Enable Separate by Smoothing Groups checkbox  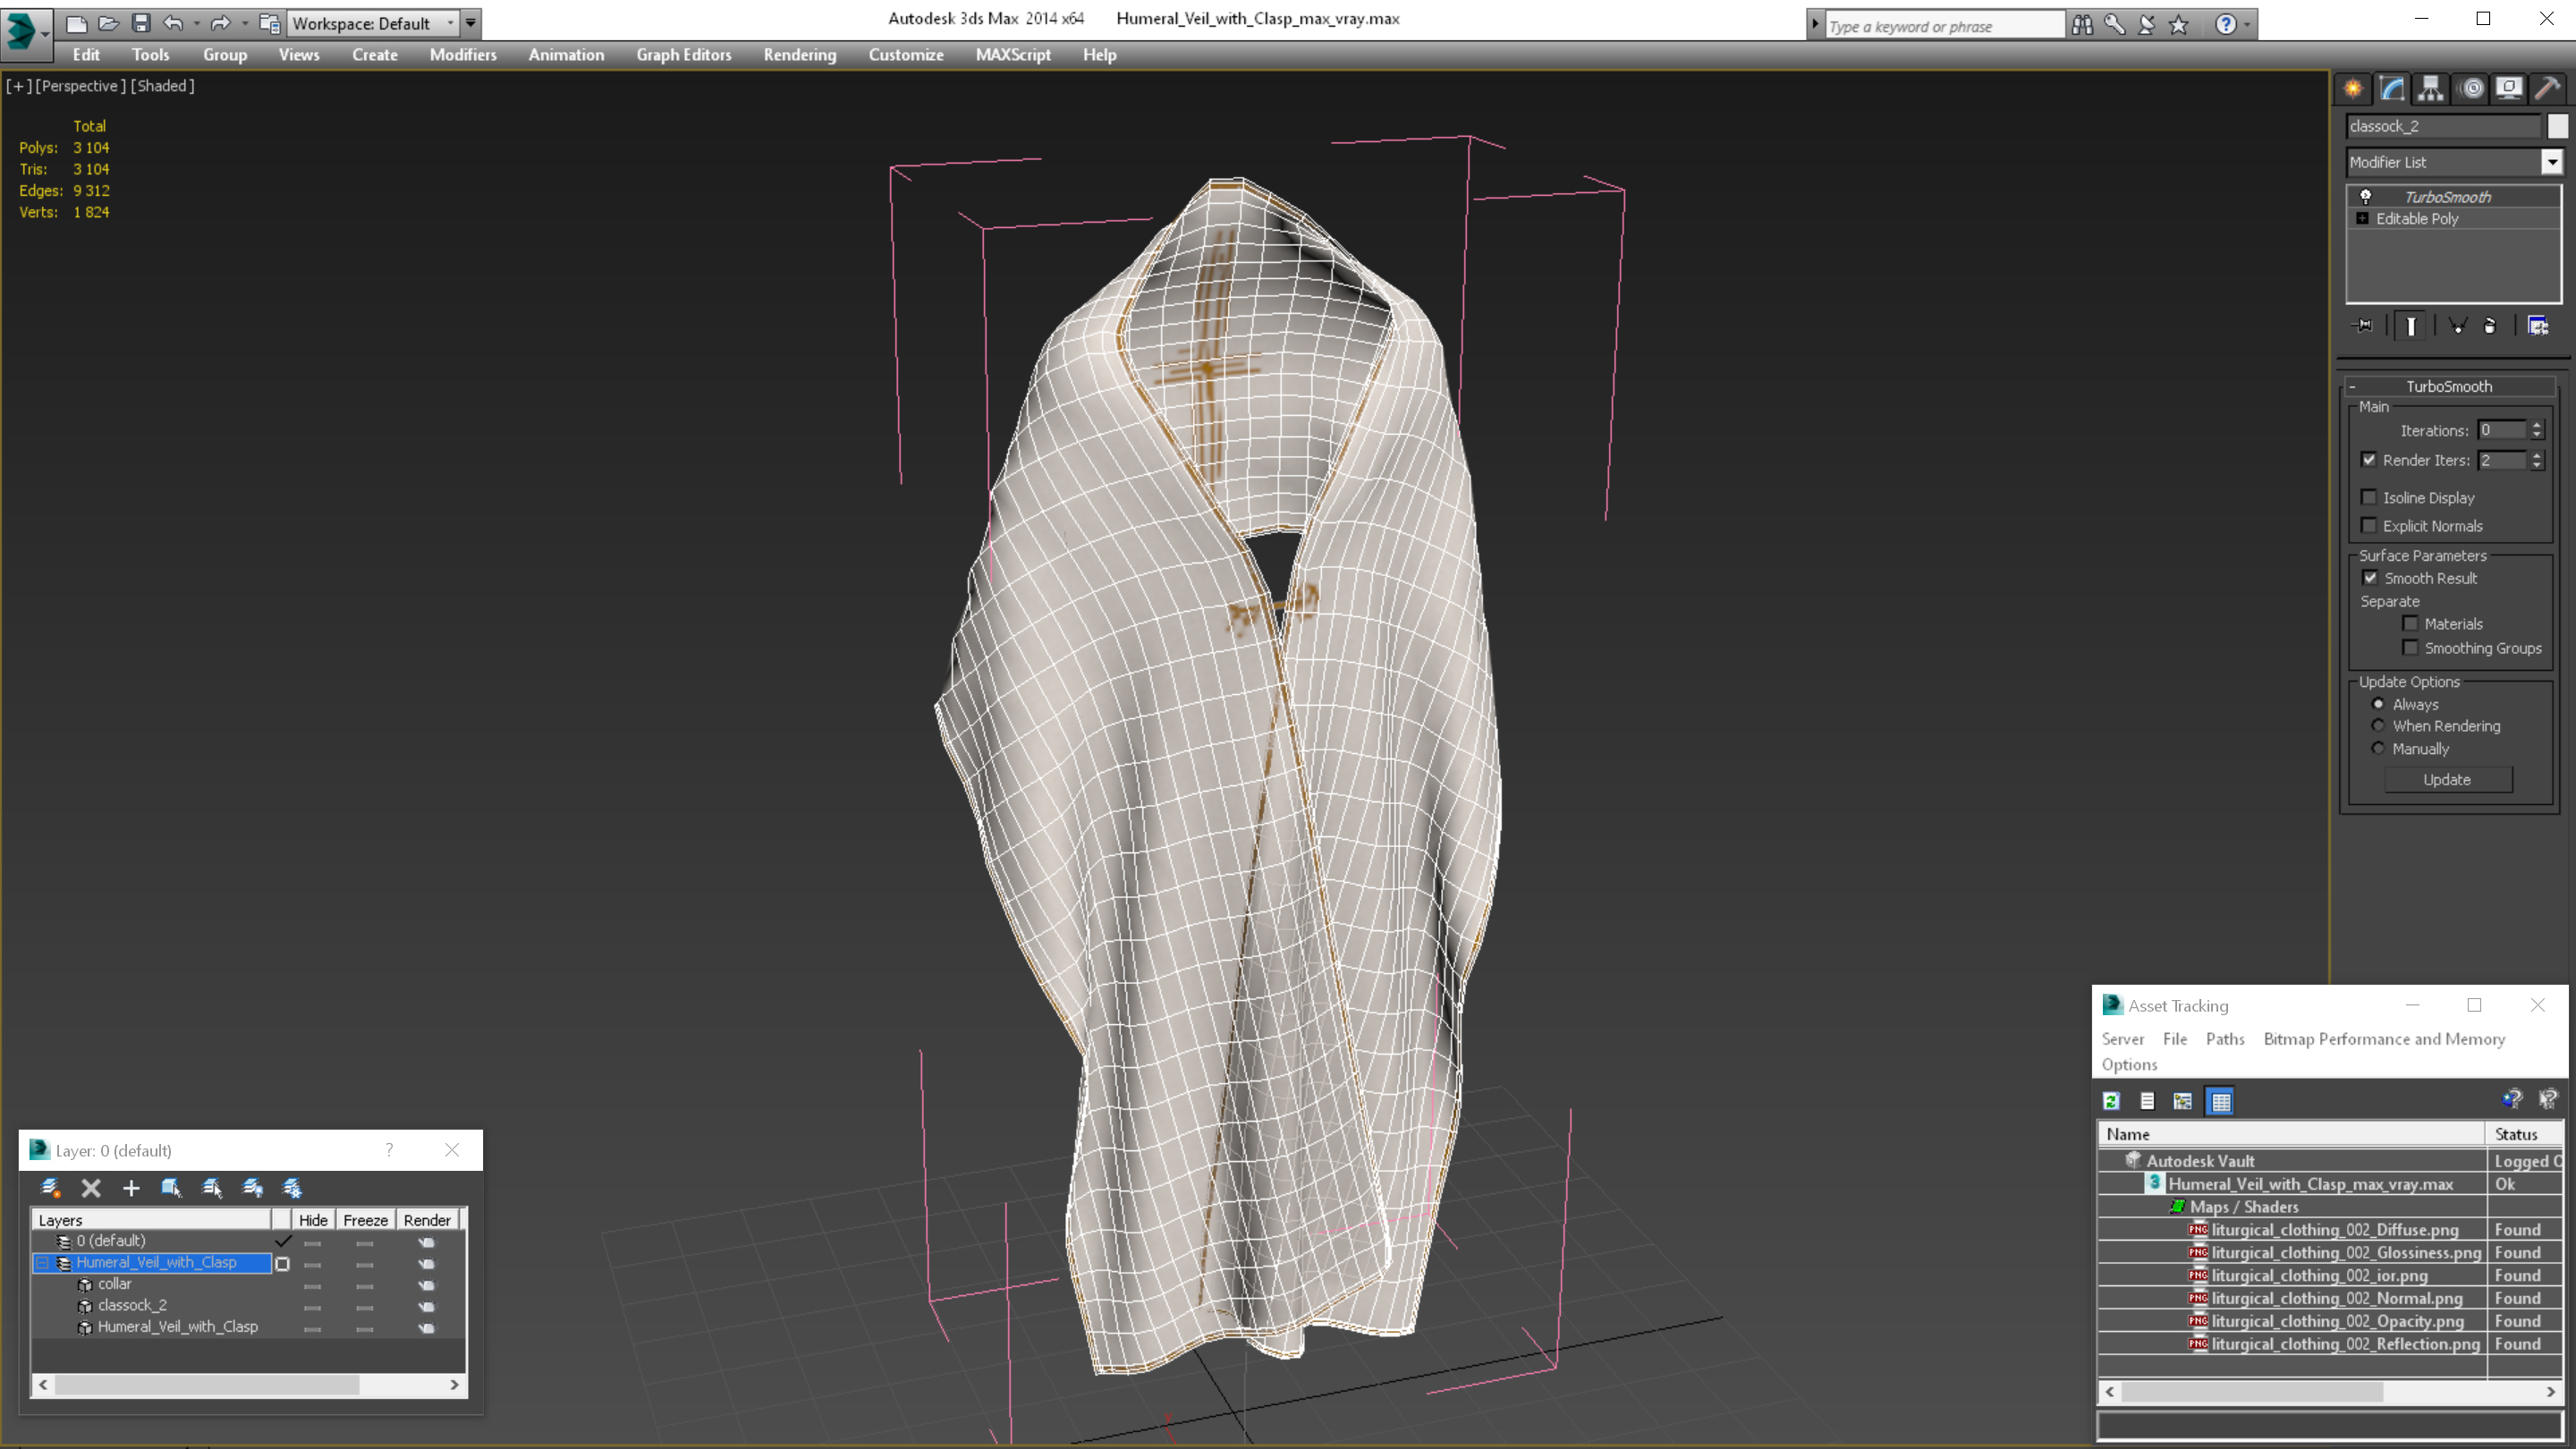coord(2411,648)
